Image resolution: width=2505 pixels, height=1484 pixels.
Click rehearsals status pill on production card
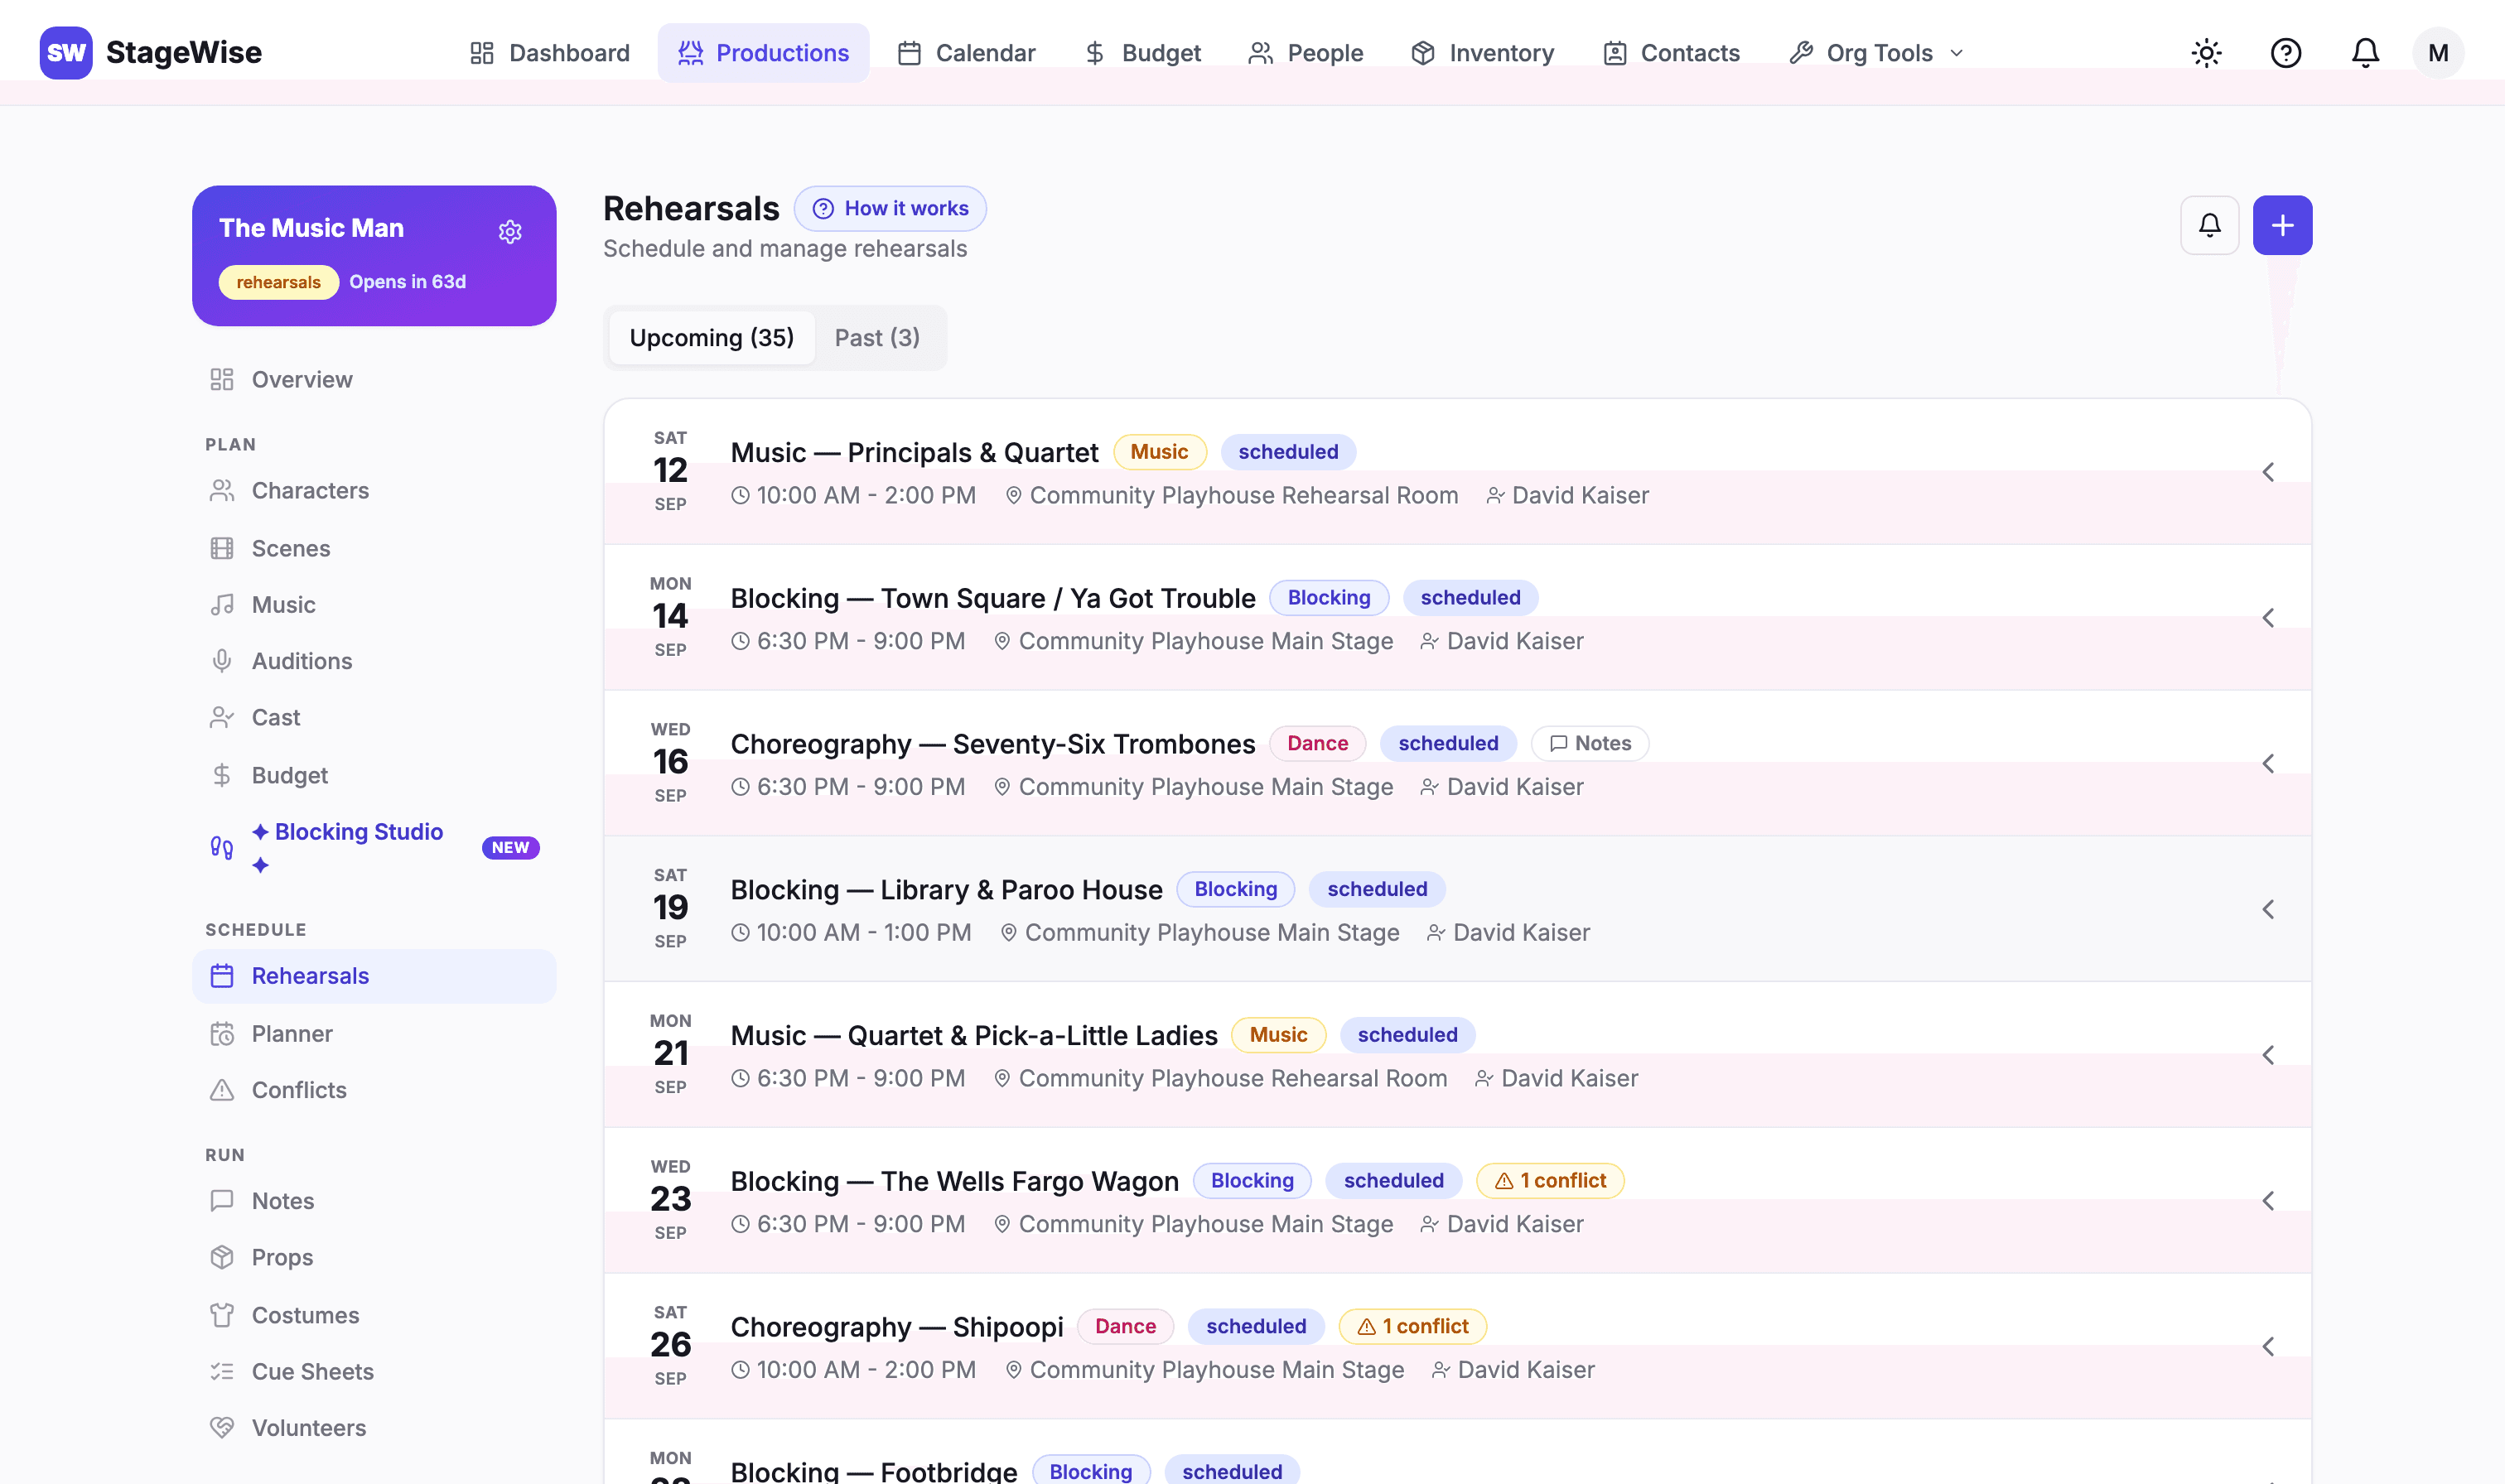[279, 282]
